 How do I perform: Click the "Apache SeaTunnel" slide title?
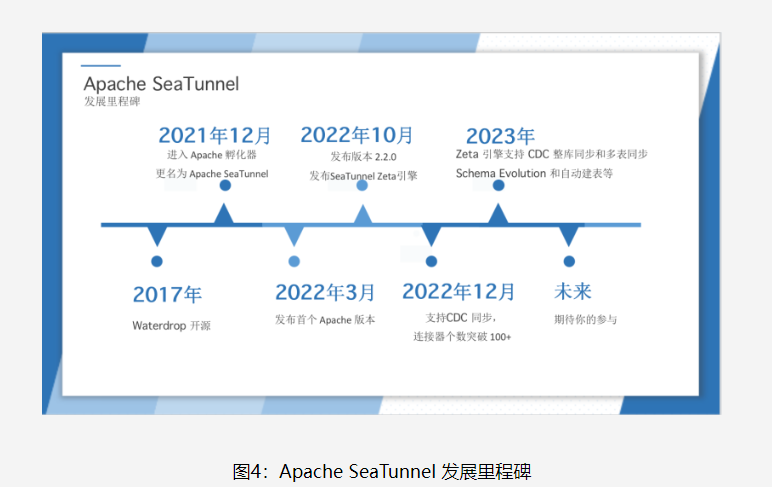pos(161,84)
